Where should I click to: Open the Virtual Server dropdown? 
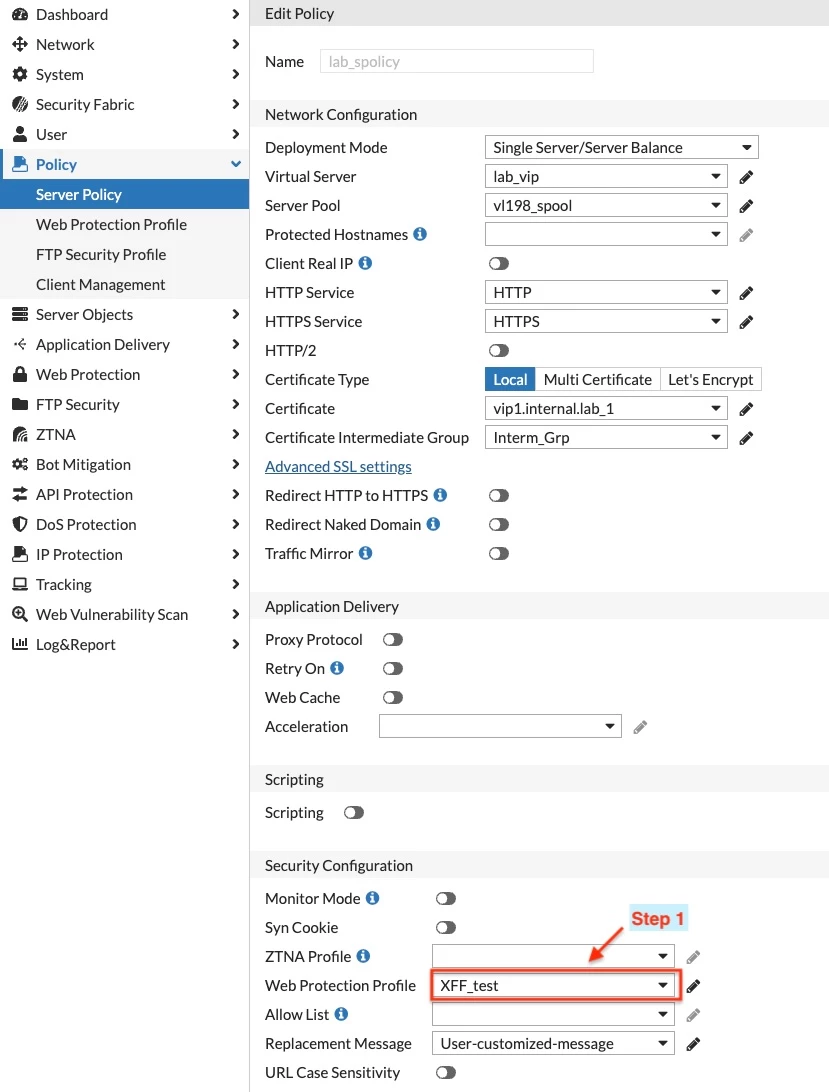(x=606, y=176)
